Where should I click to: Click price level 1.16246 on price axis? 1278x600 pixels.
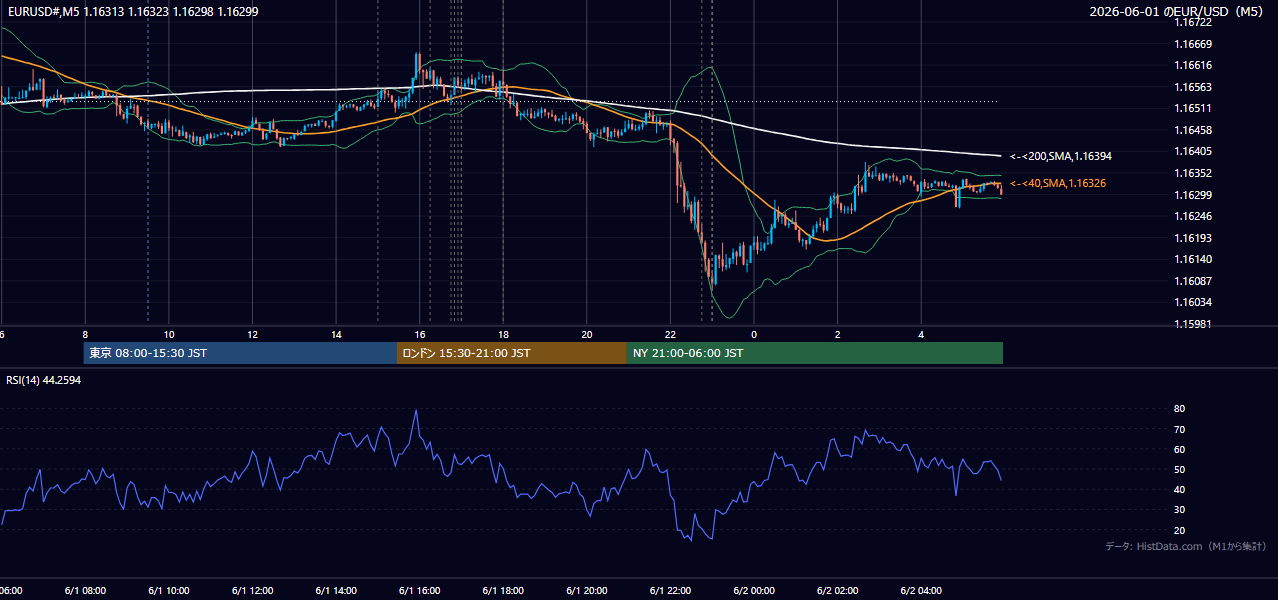point(1194,216)
